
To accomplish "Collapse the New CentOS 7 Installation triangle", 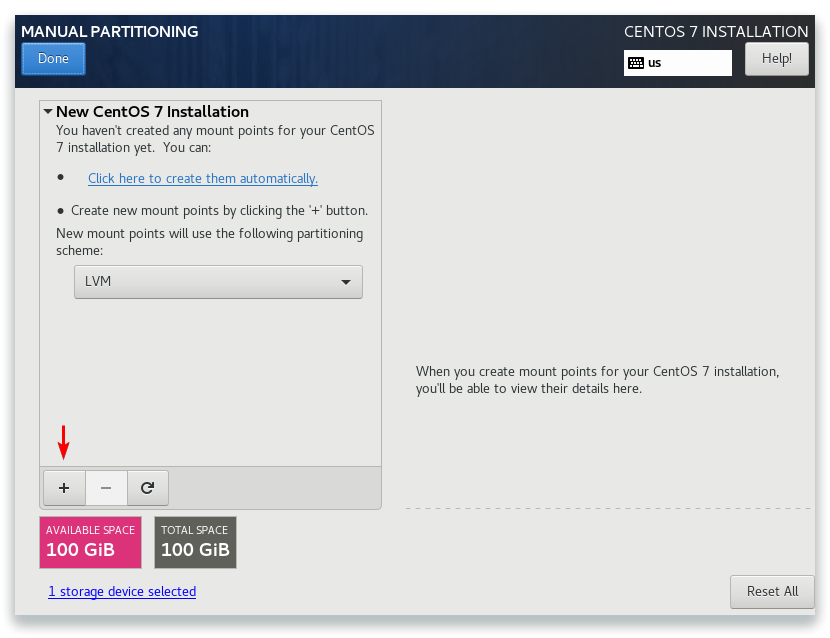I will (48, 112).
